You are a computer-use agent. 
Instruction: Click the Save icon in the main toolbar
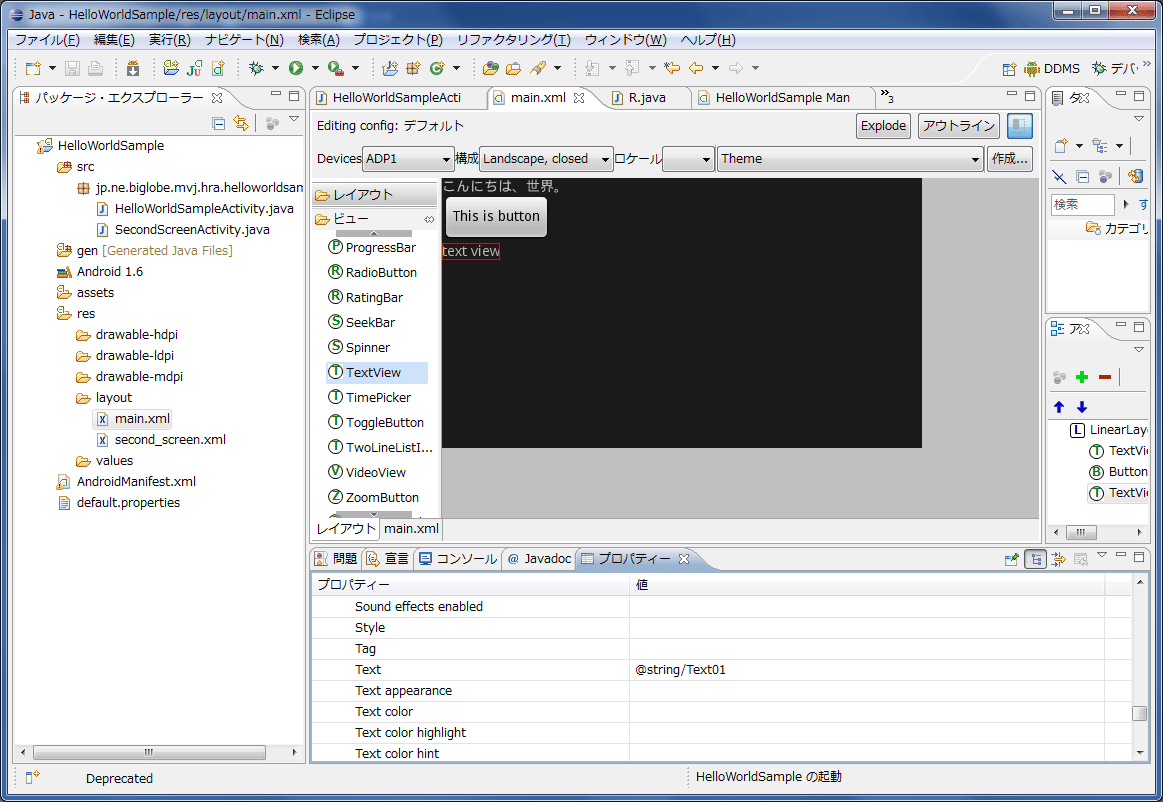pyautogui.click(x=72, y=68)
